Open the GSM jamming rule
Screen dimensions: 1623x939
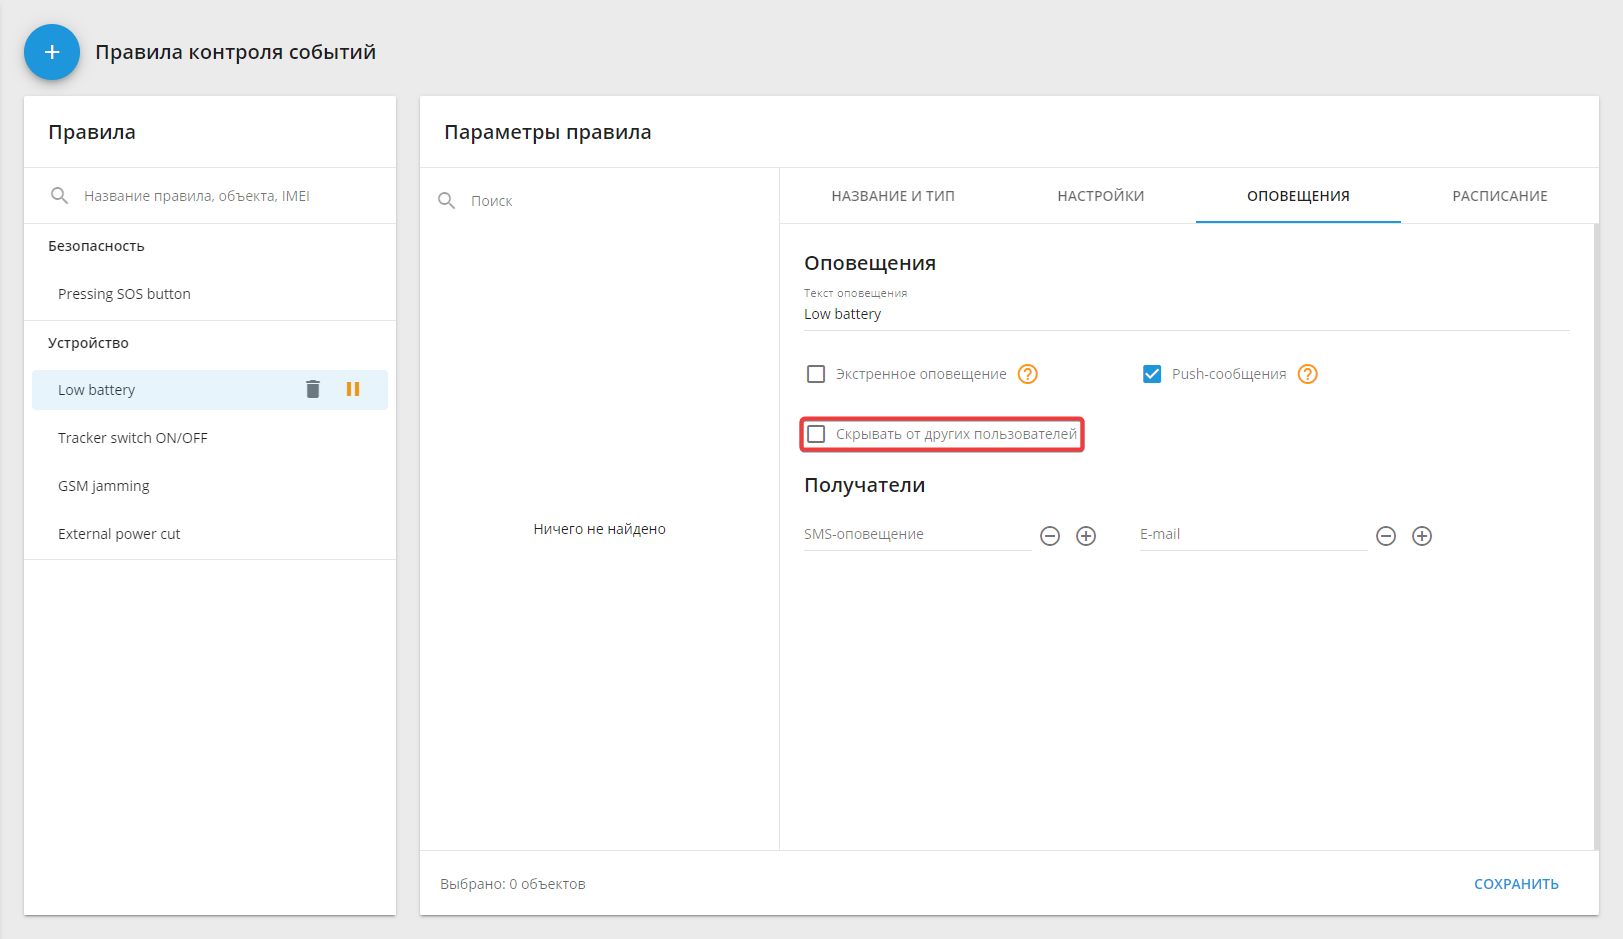(104, 486)
